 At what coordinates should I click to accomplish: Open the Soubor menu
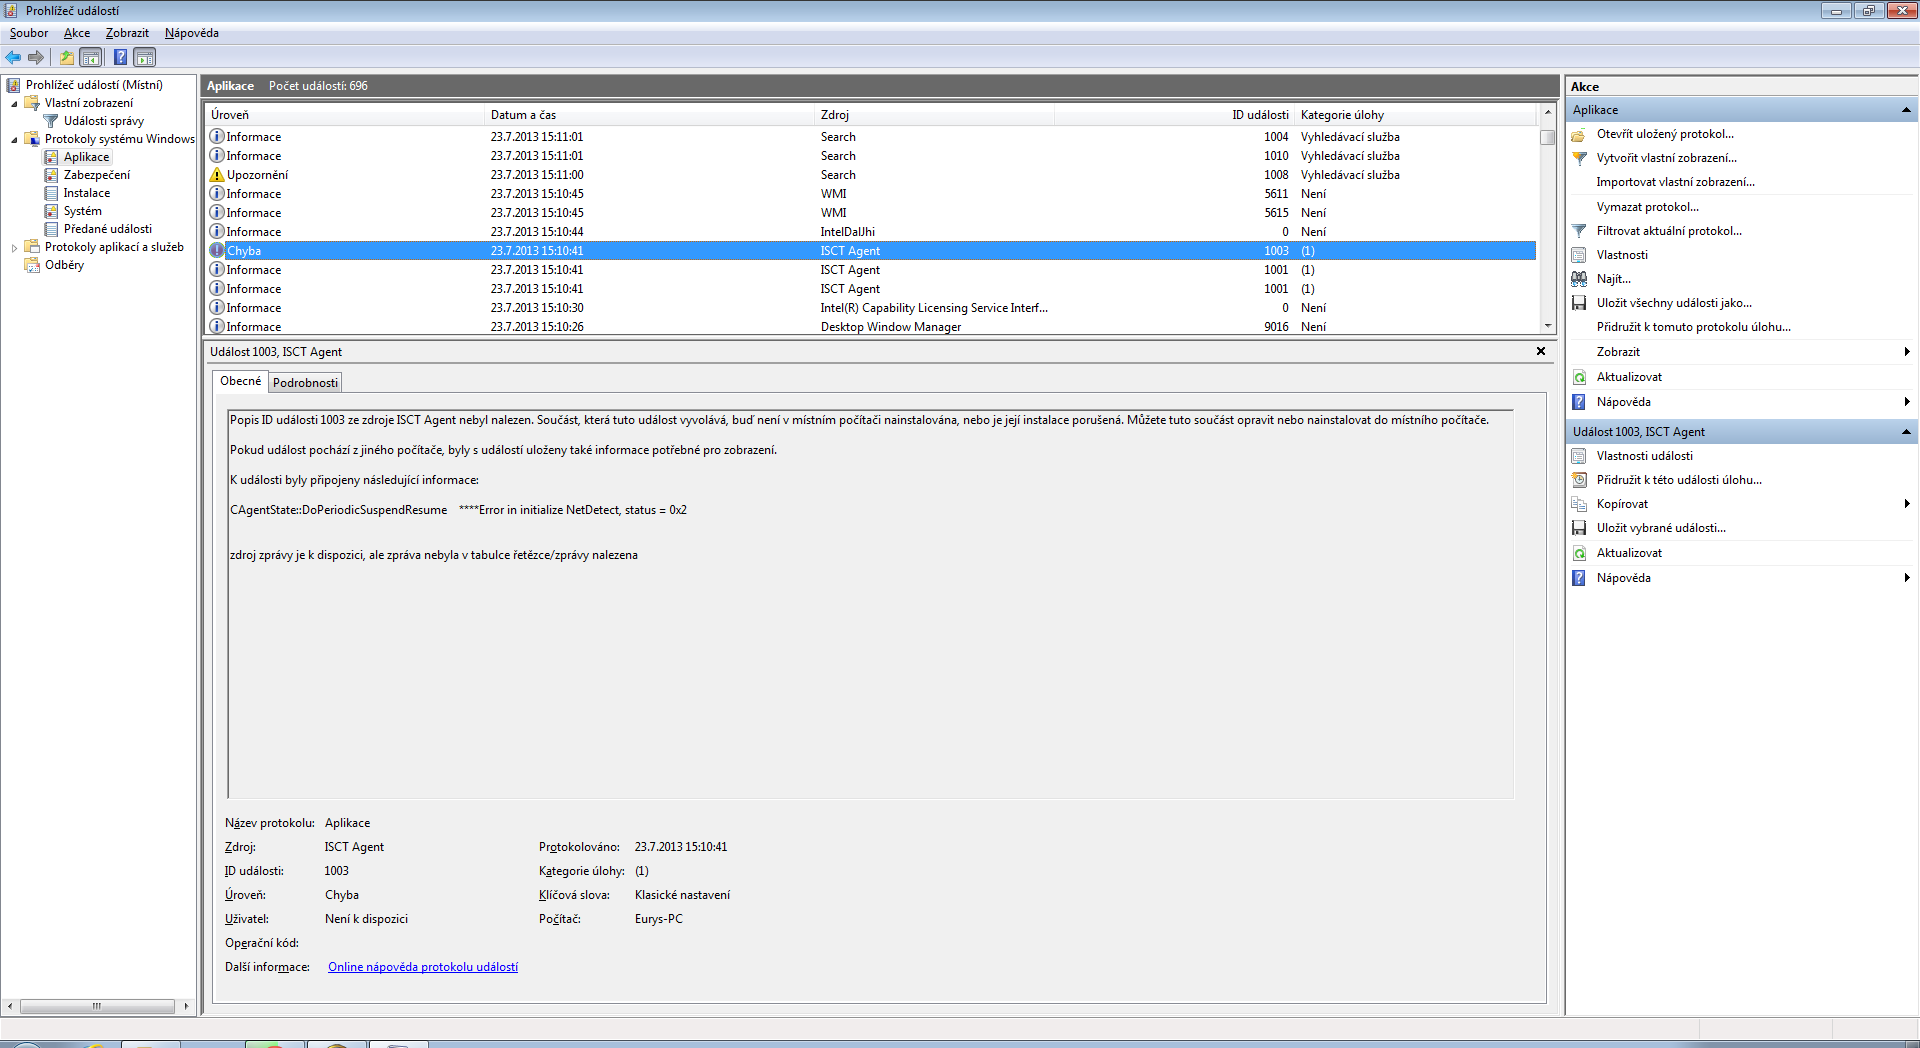29,33
